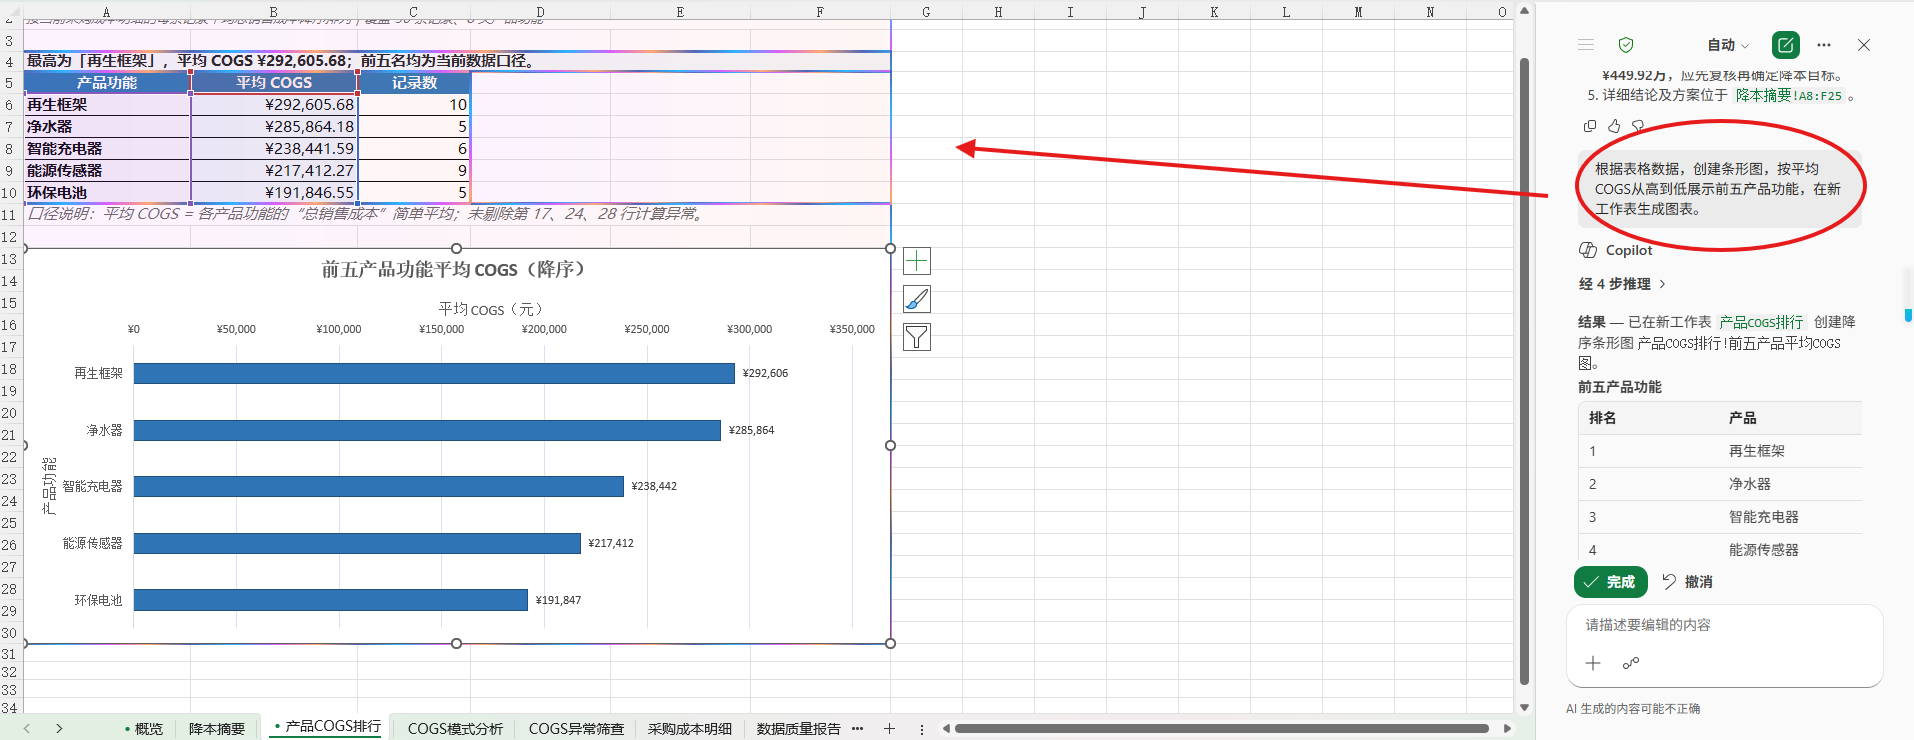This screenshot has width=1914, height=740.
Task: Select the 智能充电器 bar in the chart
Action: pyautogui.click(x=379, y=486)
